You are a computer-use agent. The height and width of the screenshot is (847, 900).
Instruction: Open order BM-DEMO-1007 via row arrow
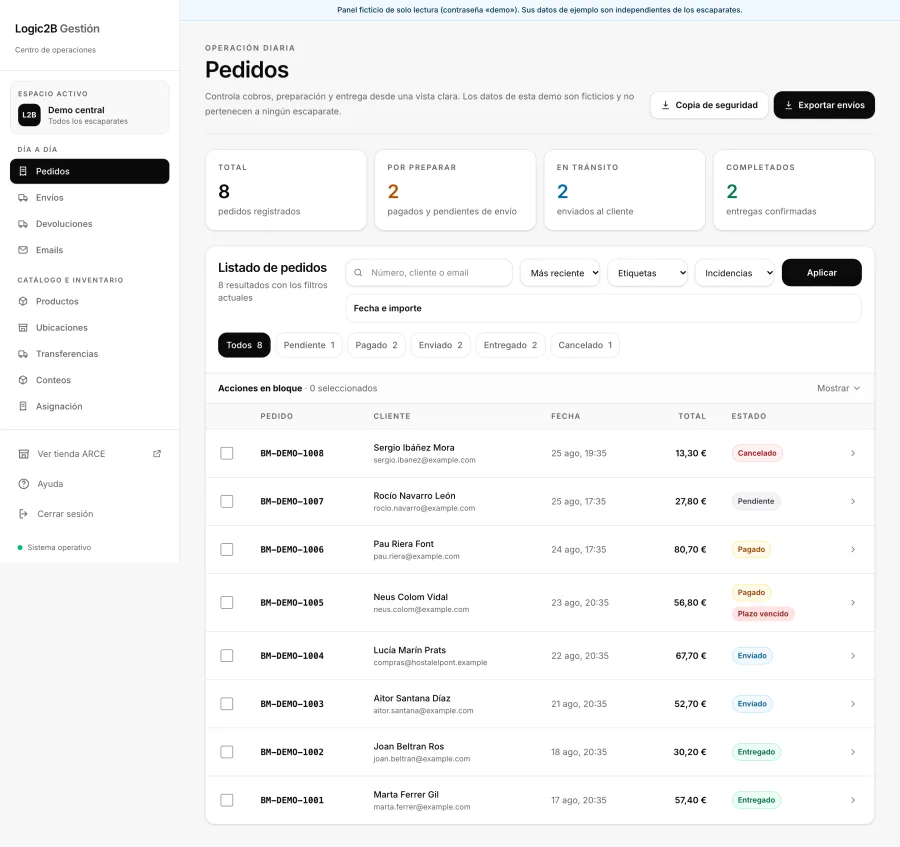[x=853, y=502]
